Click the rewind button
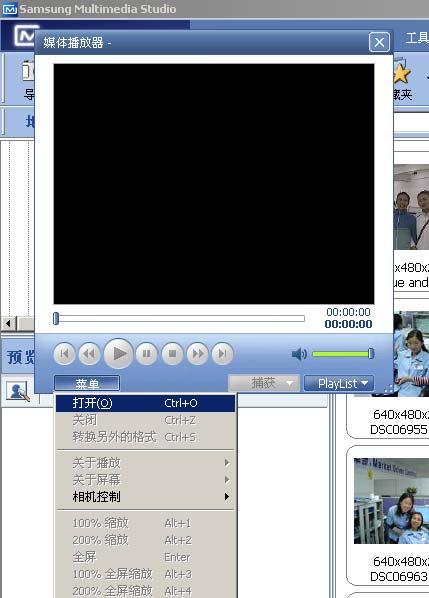The height and width of the screenshot is (598, 429). 90,354
